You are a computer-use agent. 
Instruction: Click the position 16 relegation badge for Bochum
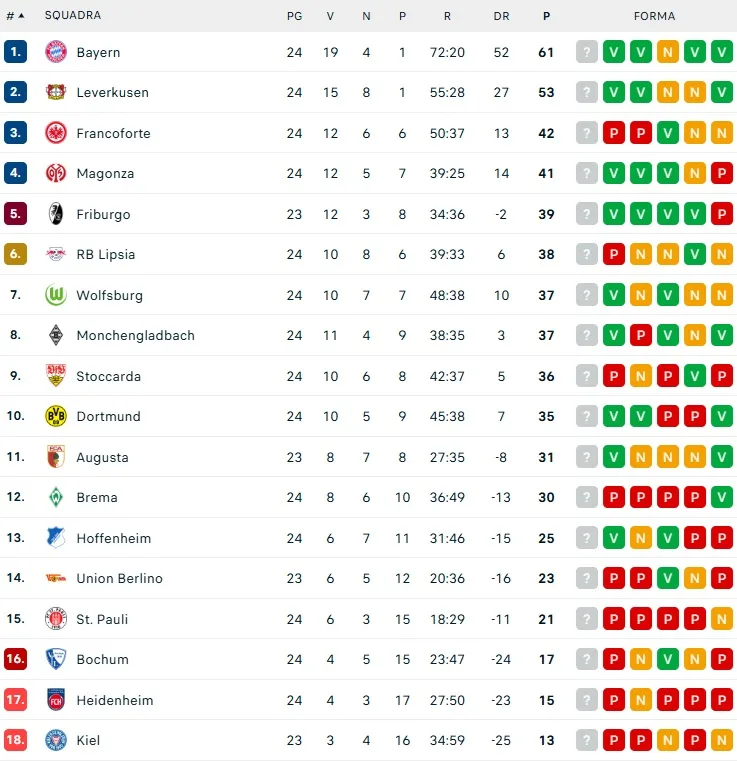(16, 659)
